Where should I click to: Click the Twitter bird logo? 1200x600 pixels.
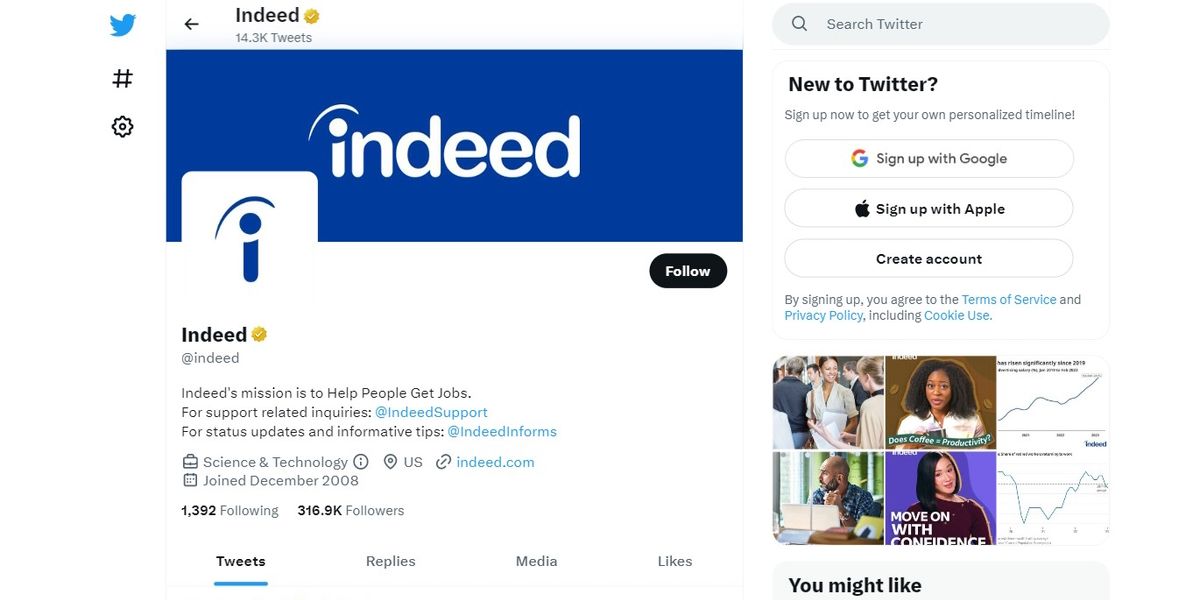123,25
